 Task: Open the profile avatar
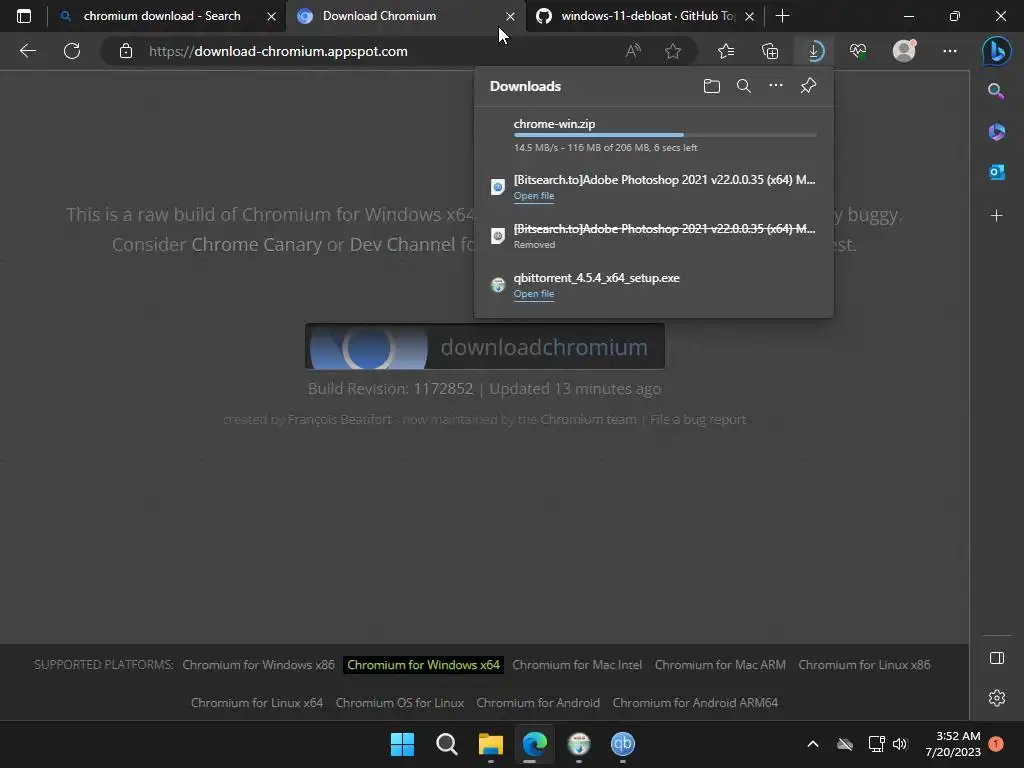click(904, 50)
